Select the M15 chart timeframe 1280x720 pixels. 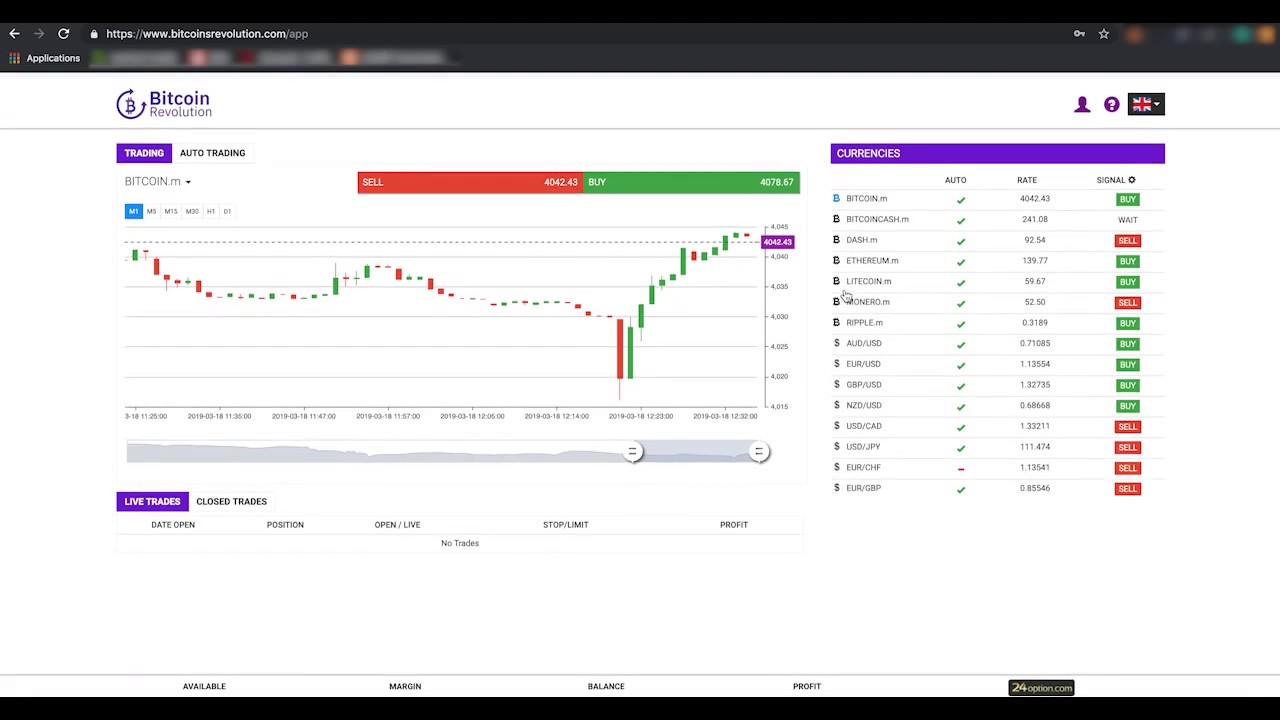[171, 211]
